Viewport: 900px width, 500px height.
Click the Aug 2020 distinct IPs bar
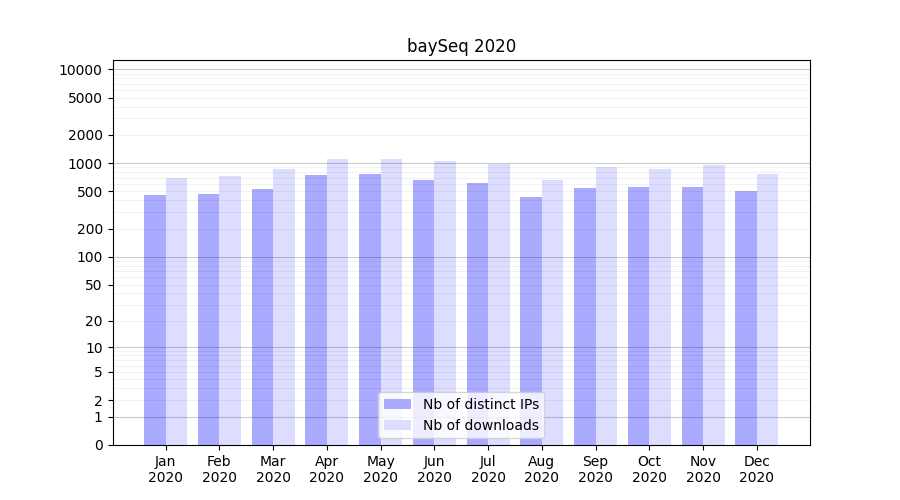pos(531,321)
